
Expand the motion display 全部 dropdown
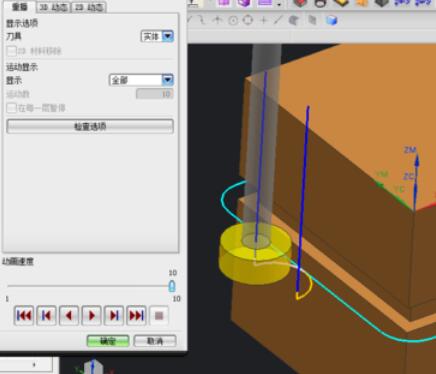coord(141,80)
